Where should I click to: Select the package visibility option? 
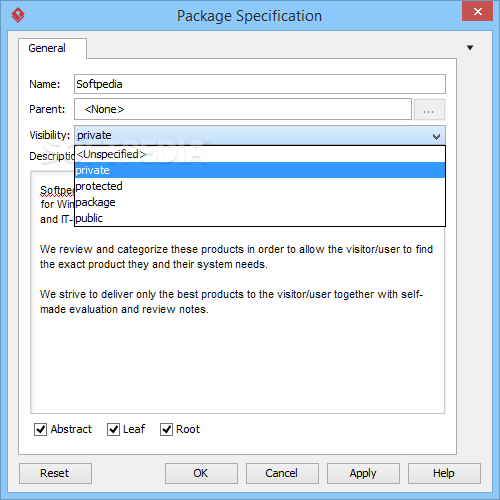[x=260, y=202]
